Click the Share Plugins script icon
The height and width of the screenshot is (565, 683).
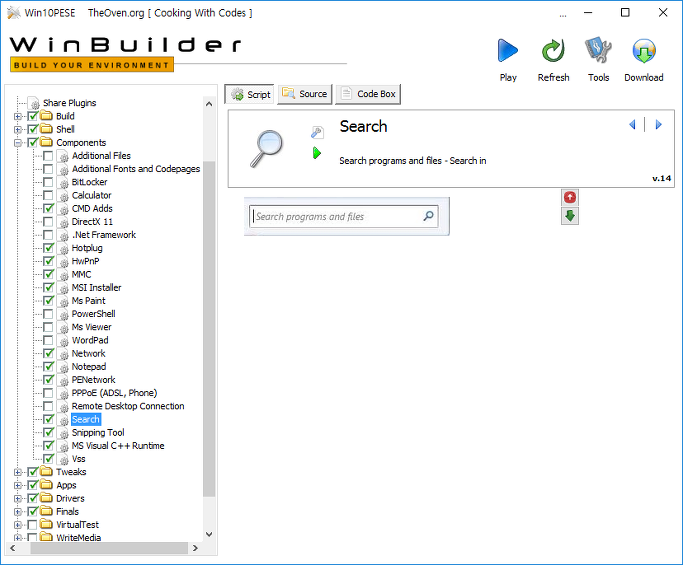[x=35, y=103]
